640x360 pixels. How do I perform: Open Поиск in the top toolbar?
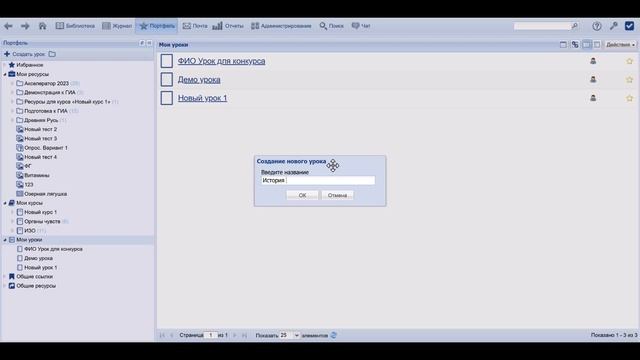(x=331, y=26)
